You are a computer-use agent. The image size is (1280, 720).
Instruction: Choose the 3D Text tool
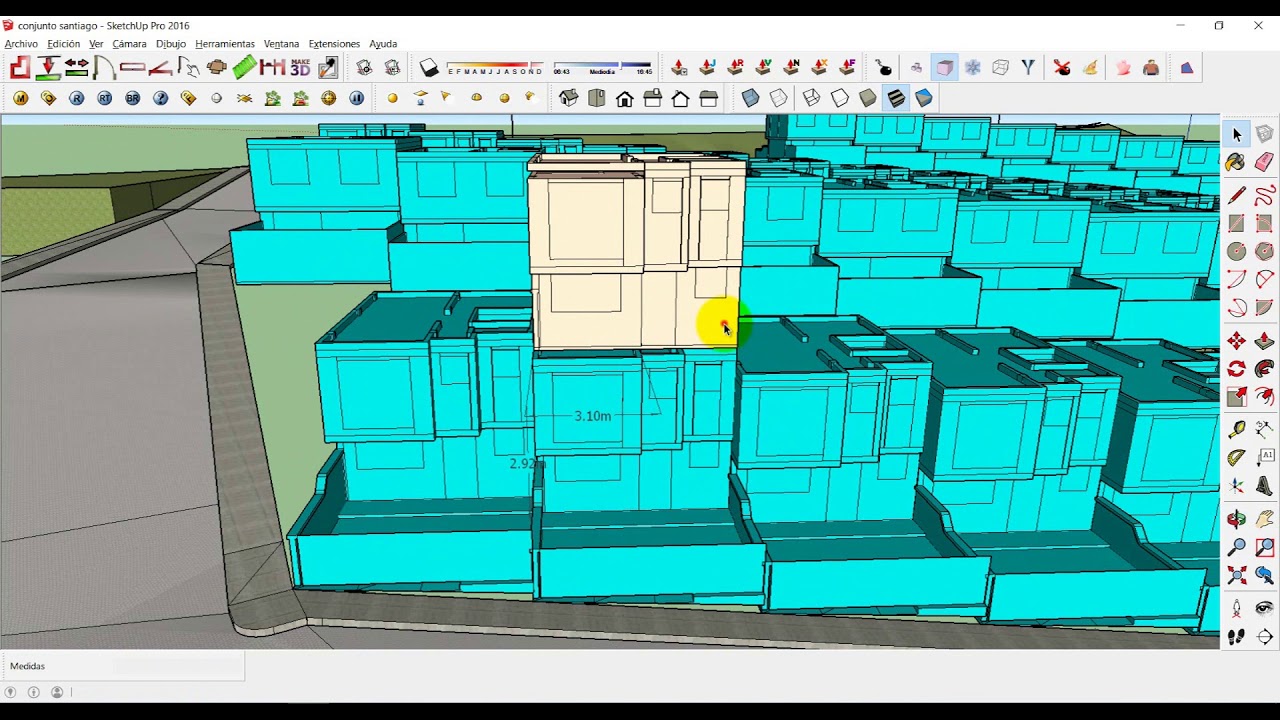1265,486
